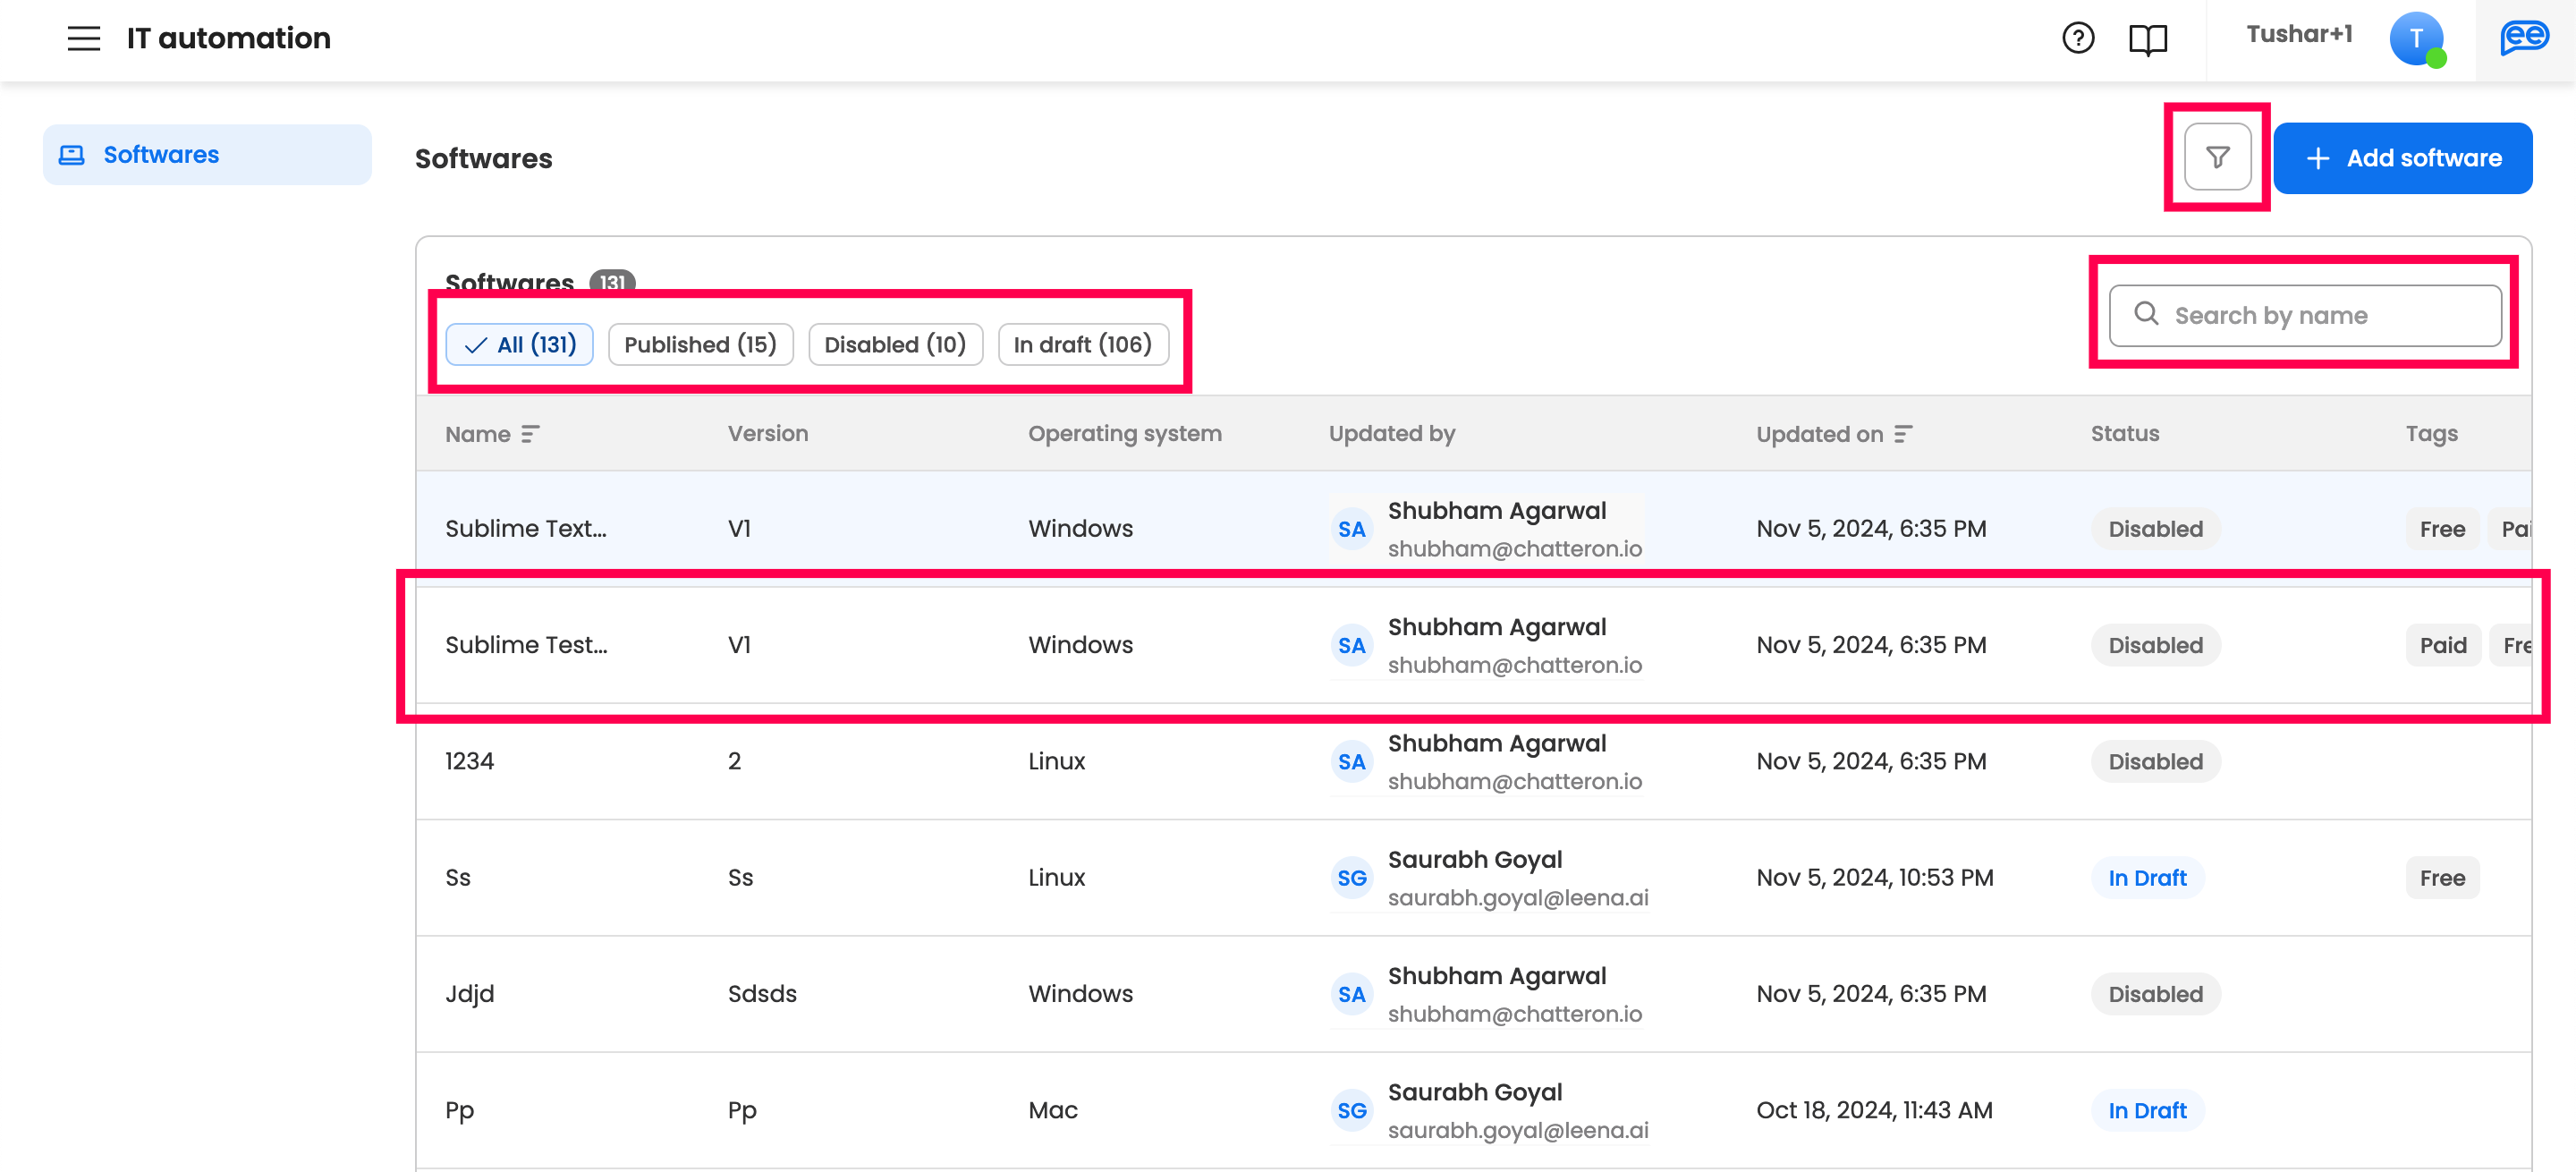This screenshot has height=1172, width=2576.
Task: Click the In Draft status of Ss
Action: click(2146, 877)
